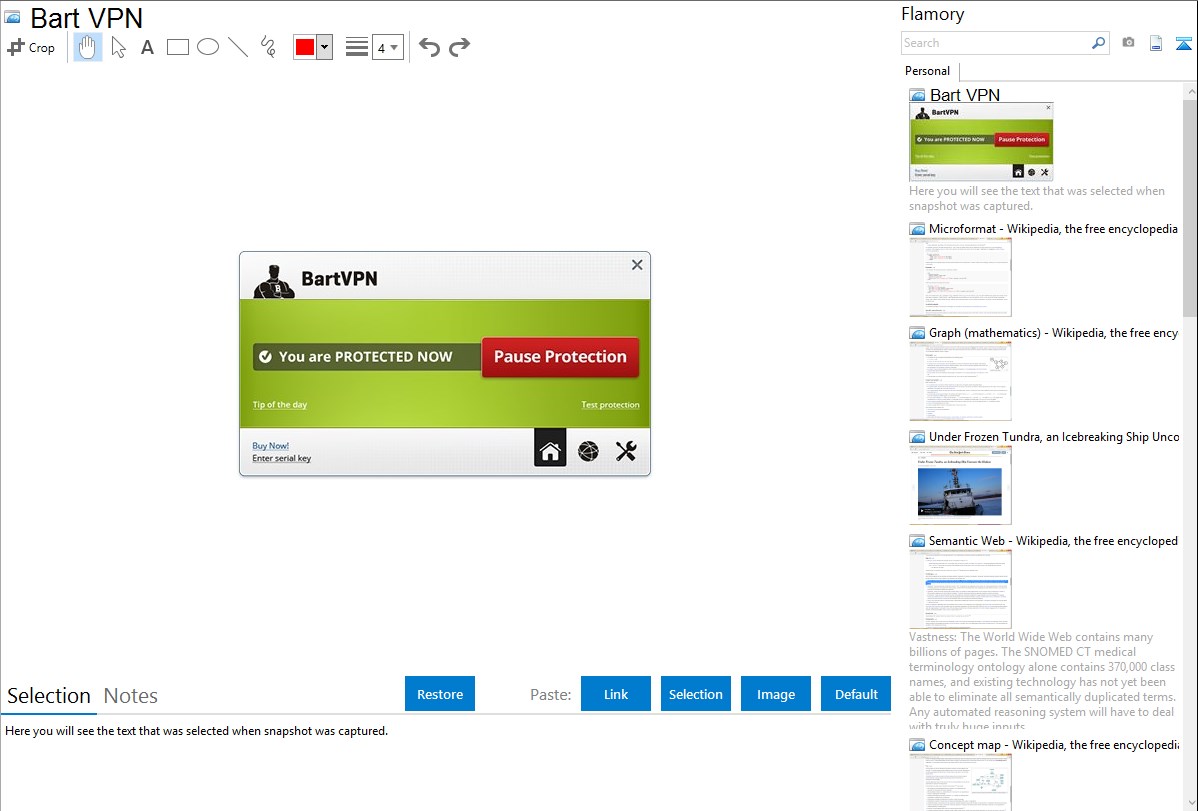Click the You are PROTECTED NOW status
Screen dimensions: 1198x811
[367, 357]
